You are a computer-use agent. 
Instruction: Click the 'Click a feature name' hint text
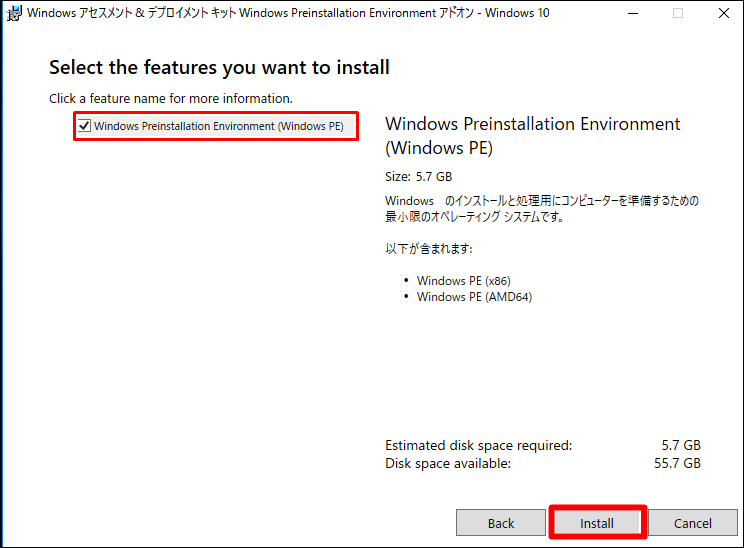[x=171, y=99]
